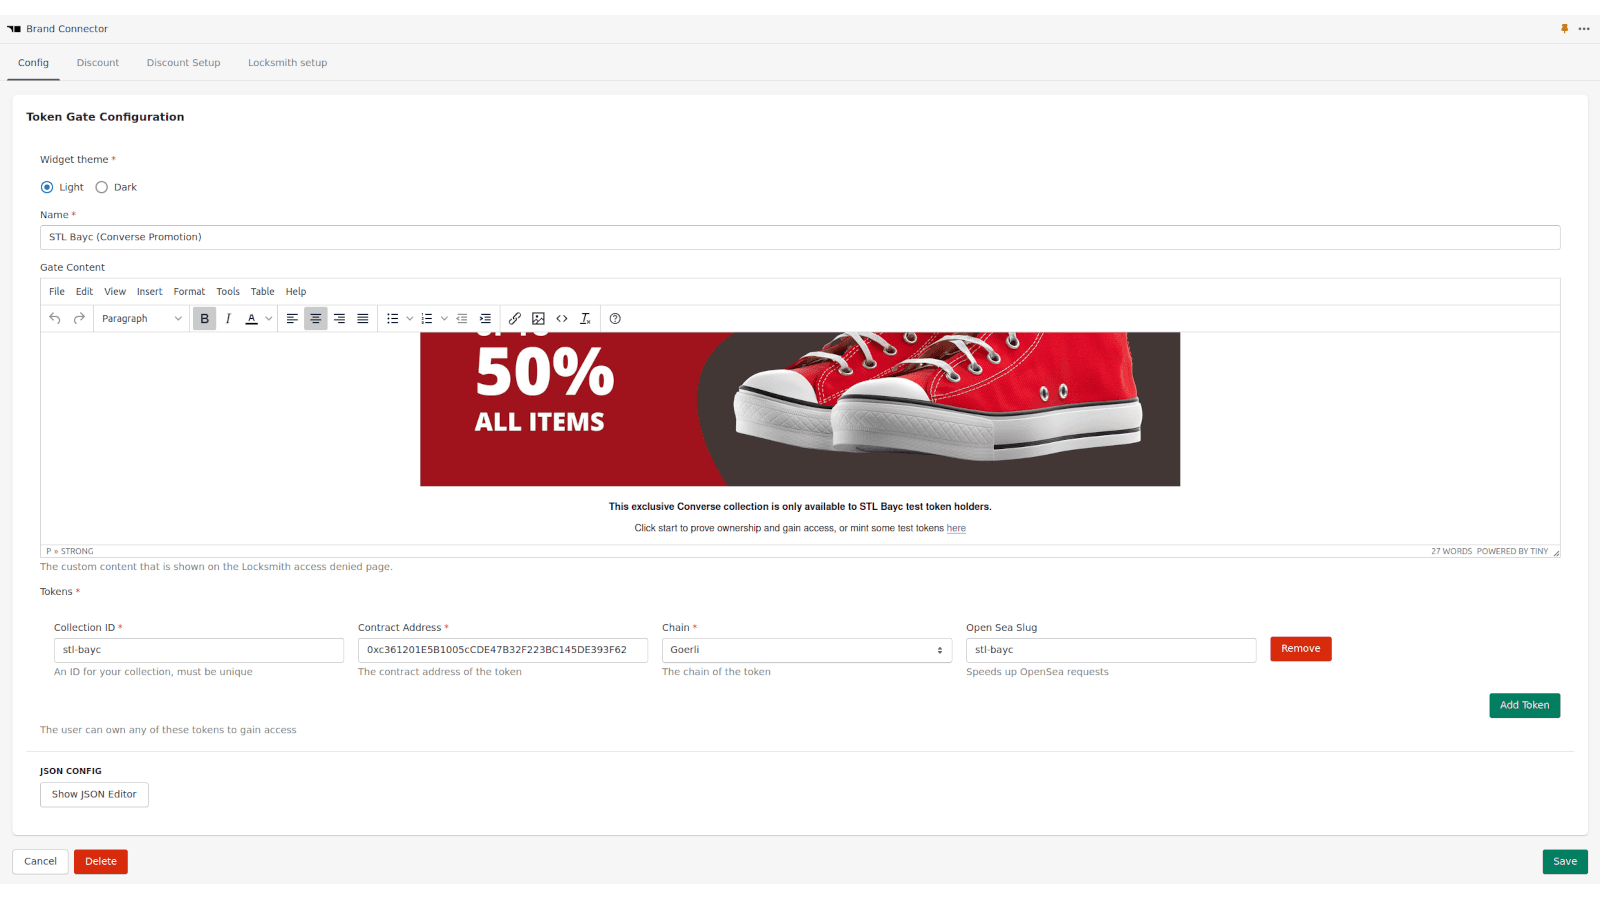The width and height of the screenshot is (1600, 900).
Task: Pin the Brand Connector app
Action: pyautogui.click(x=1564, y=29)
